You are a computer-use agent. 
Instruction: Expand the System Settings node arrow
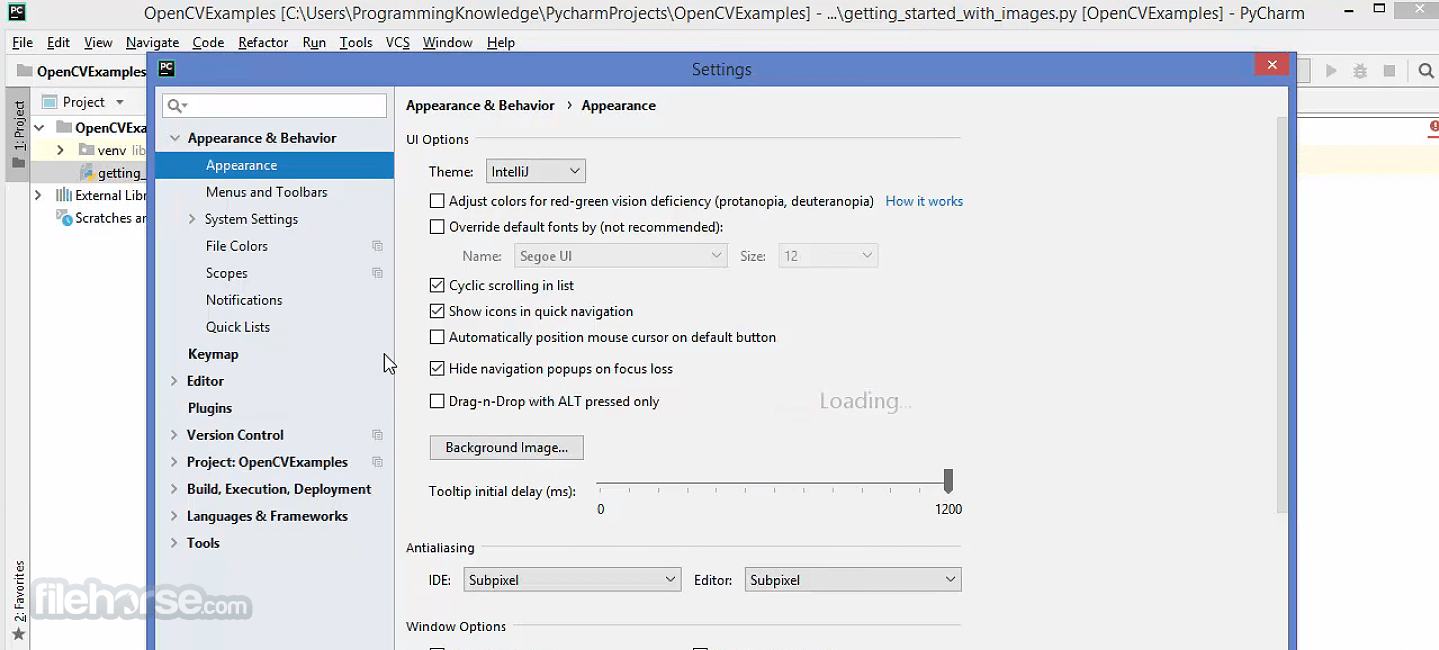coord(193,219)
